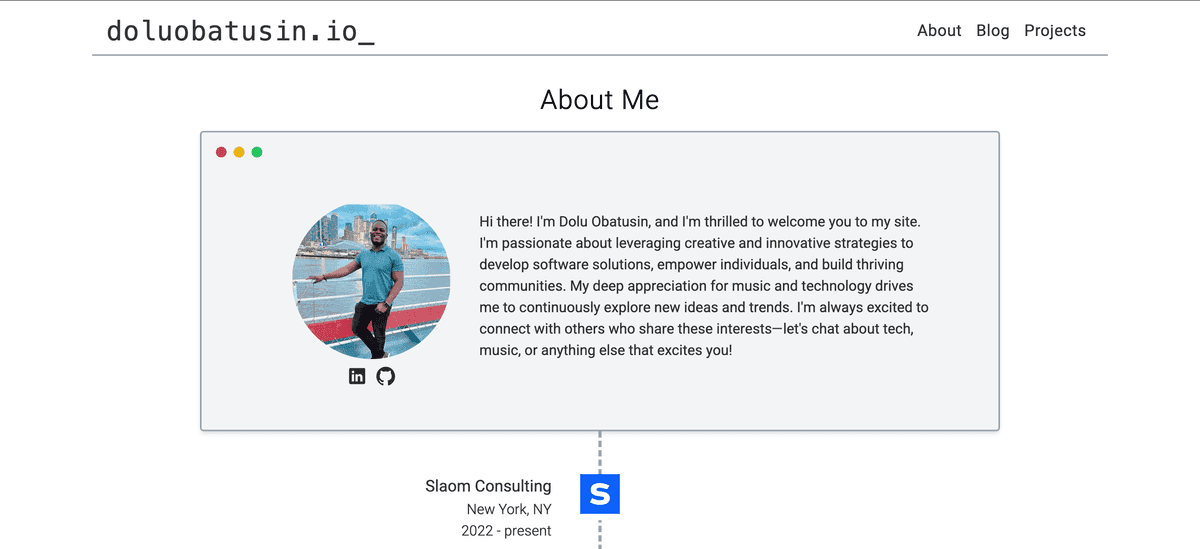Click the dashed timeline connector line

pyautogui.click(x=600, y=452)
